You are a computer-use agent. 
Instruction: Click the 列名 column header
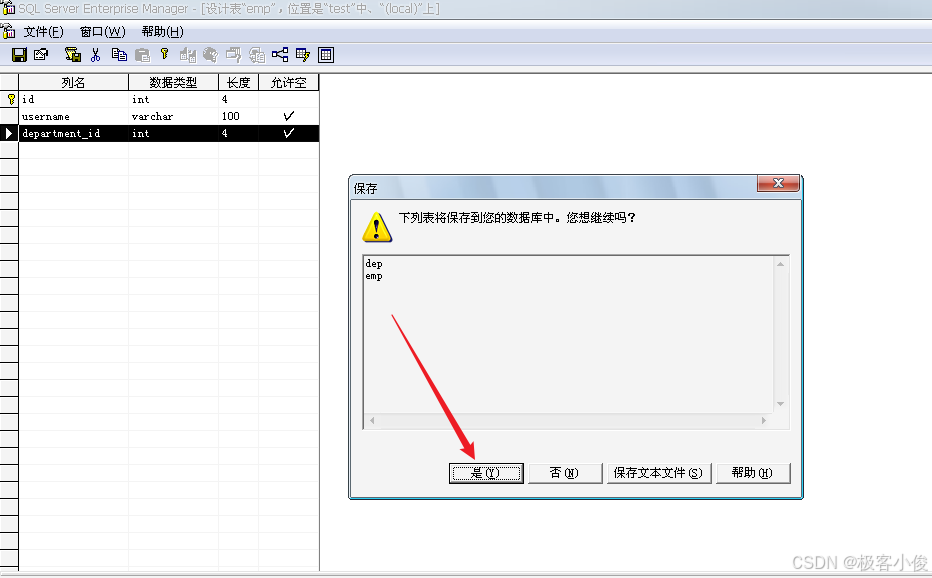point(74,82)
